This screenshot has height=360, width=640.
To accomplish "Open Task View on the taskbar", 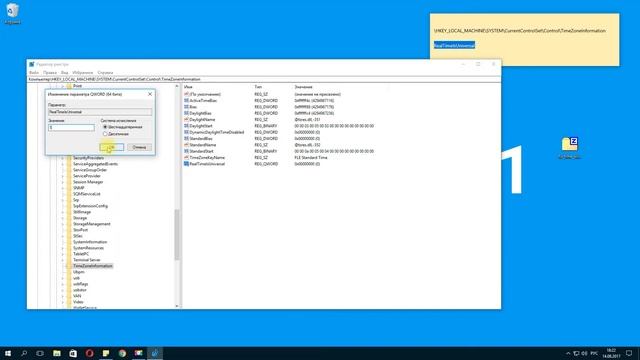I will (x=40, y=353).
